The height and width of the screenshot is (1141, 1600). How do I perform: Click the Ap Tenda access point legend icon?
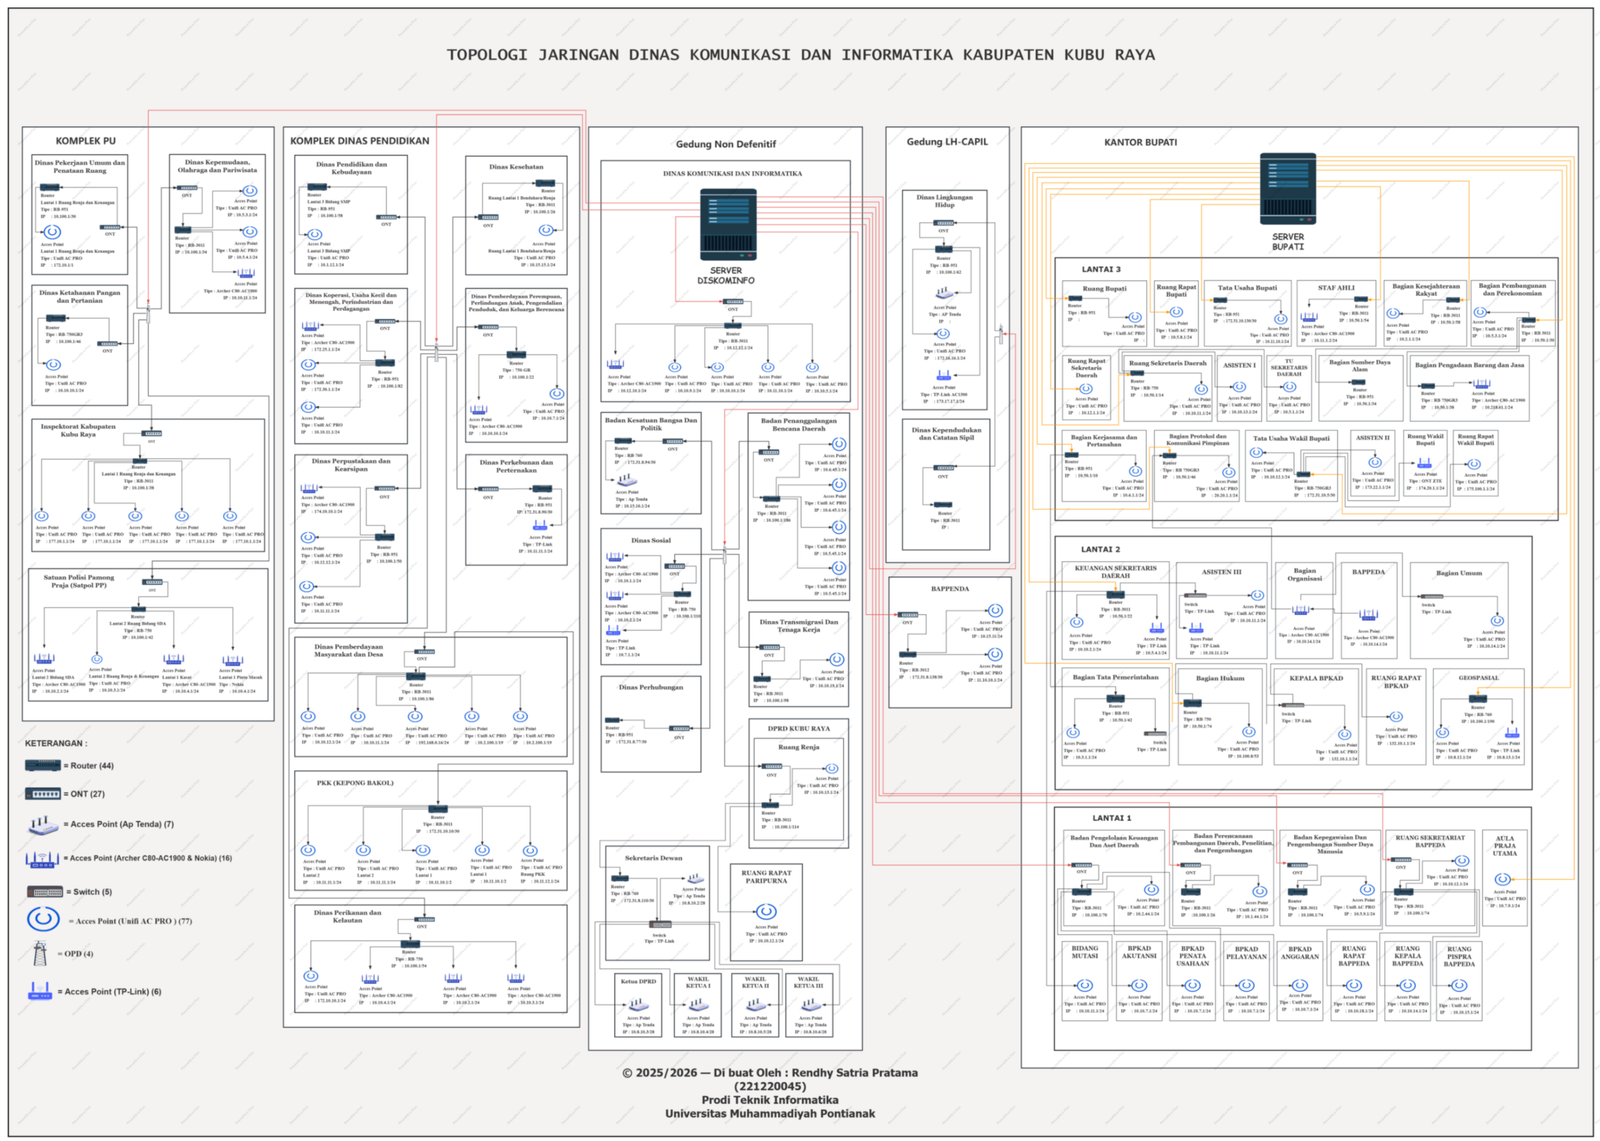pyautogui.click(x=43, y=825)
